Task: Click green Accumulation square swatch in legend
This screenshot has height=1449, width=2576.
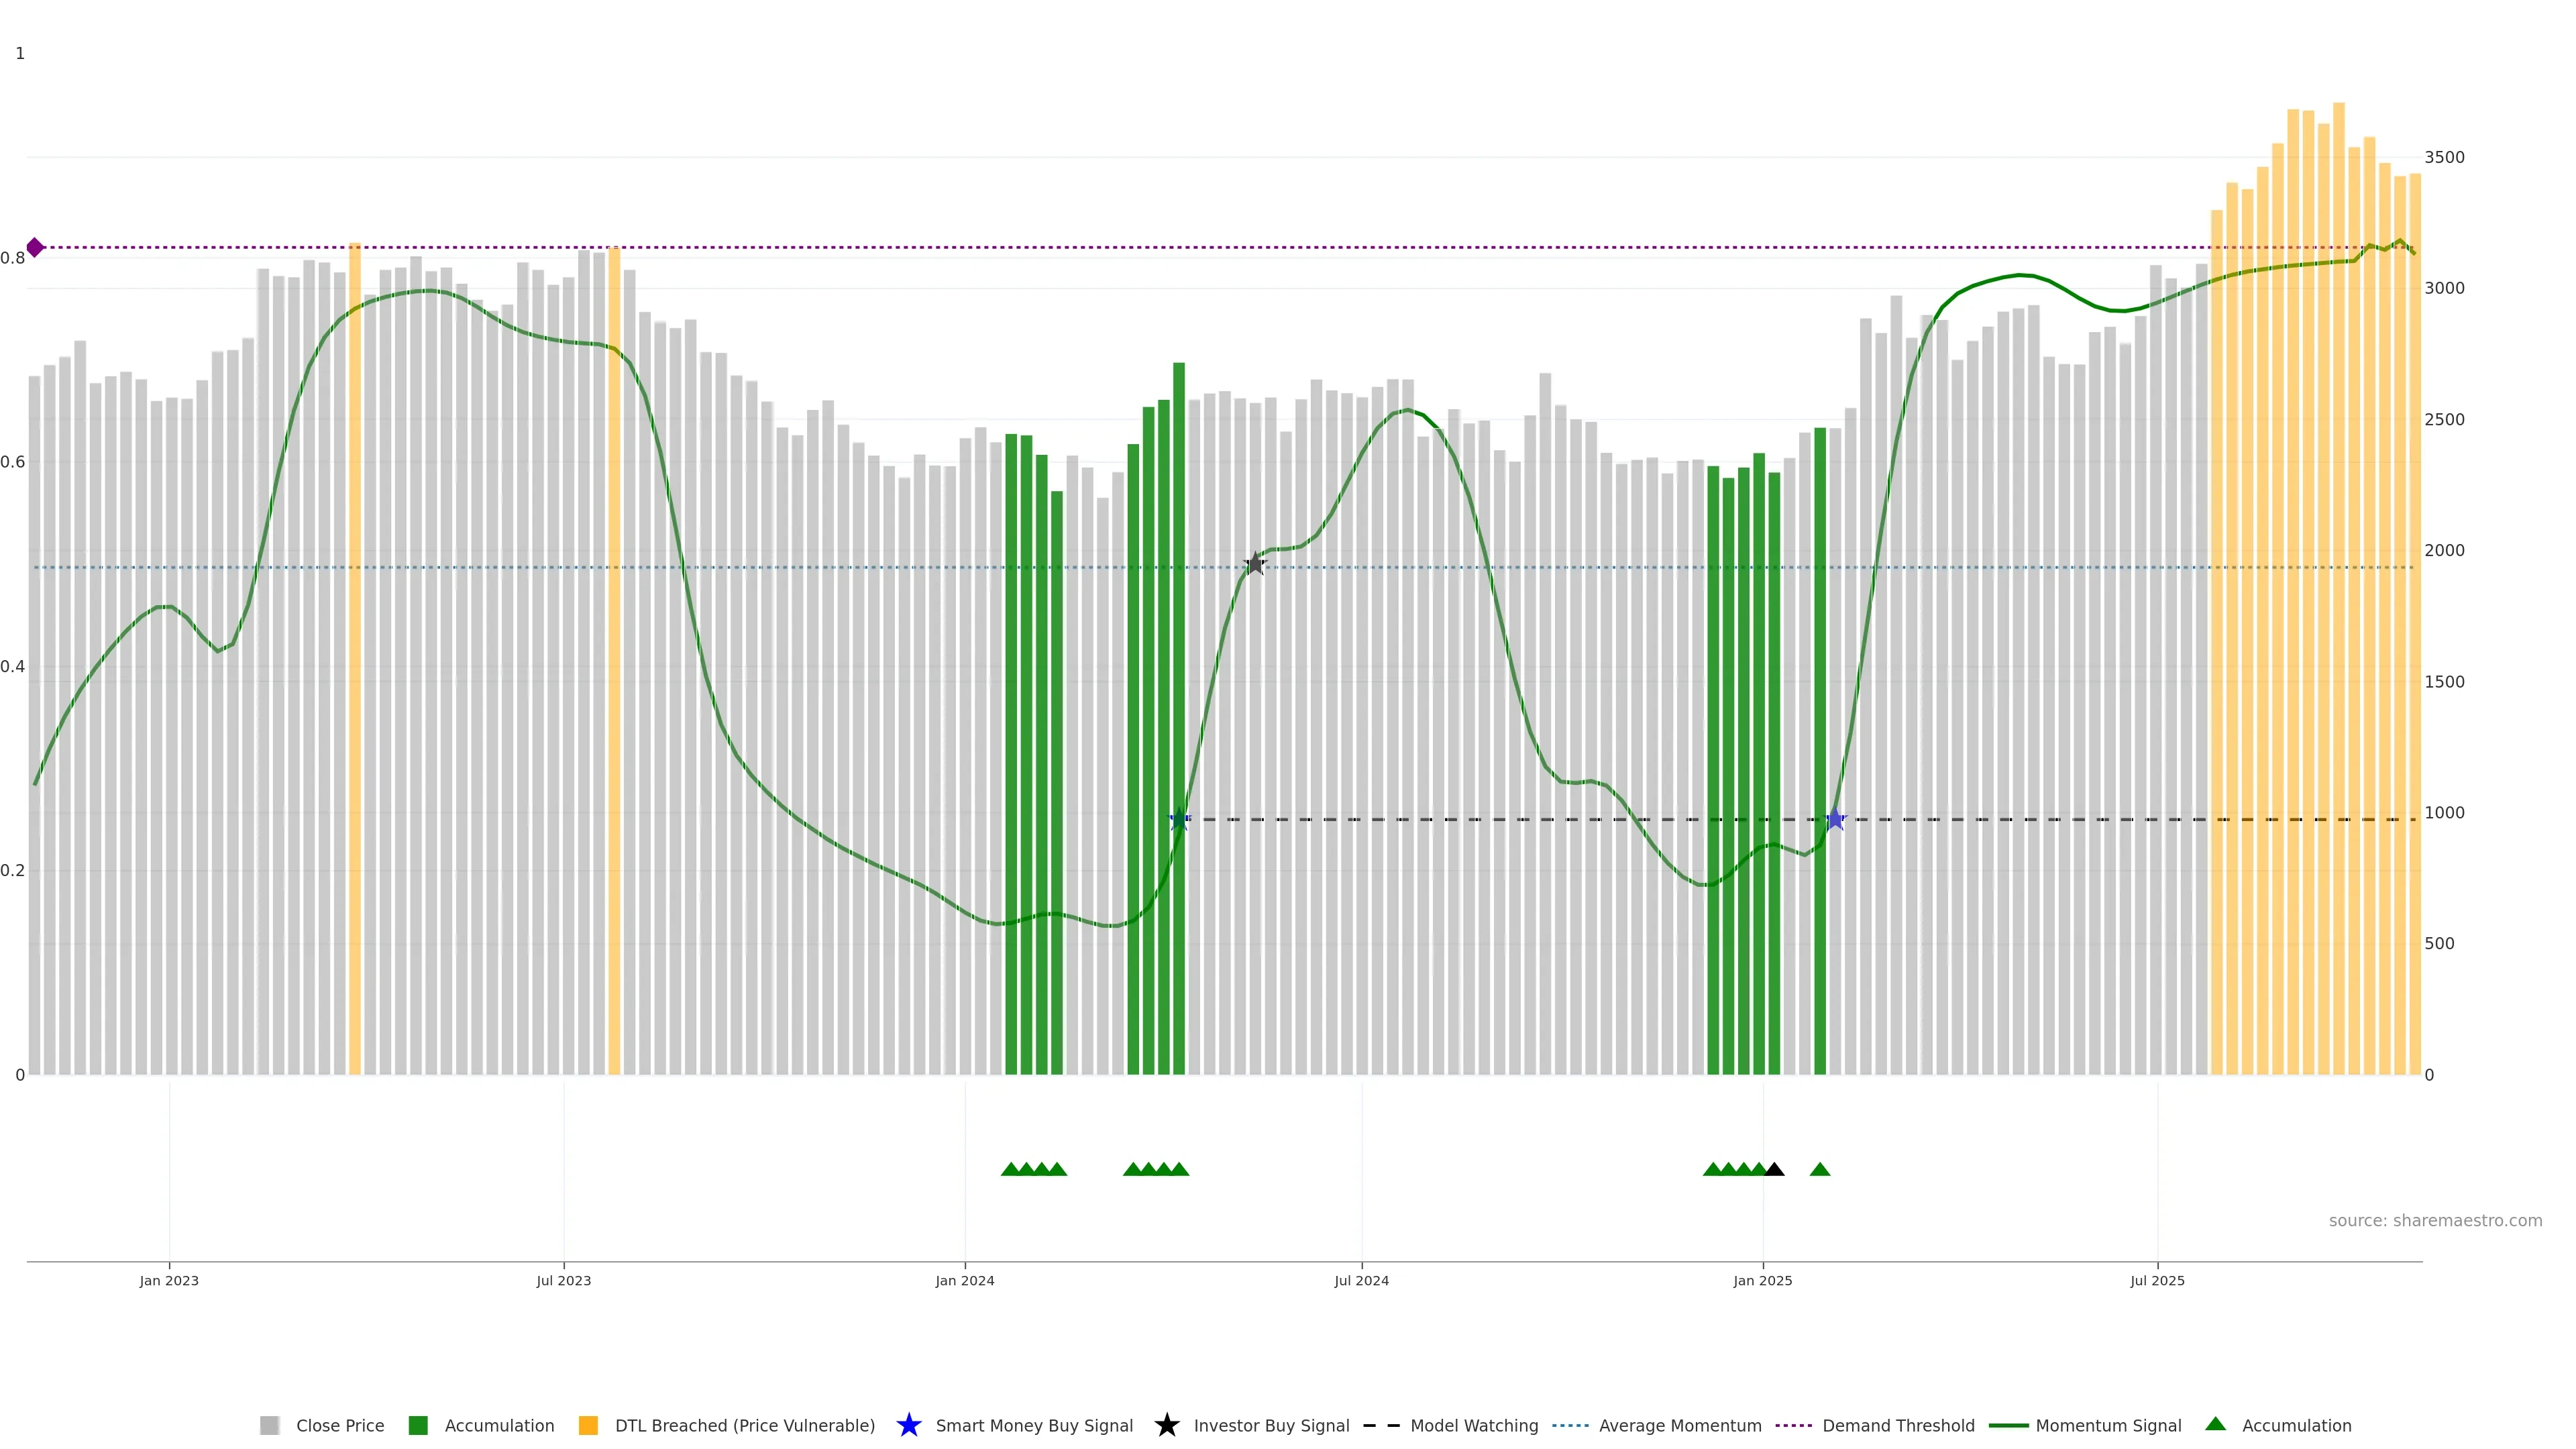Action: pyautogui.click(x=418, y=1425)
